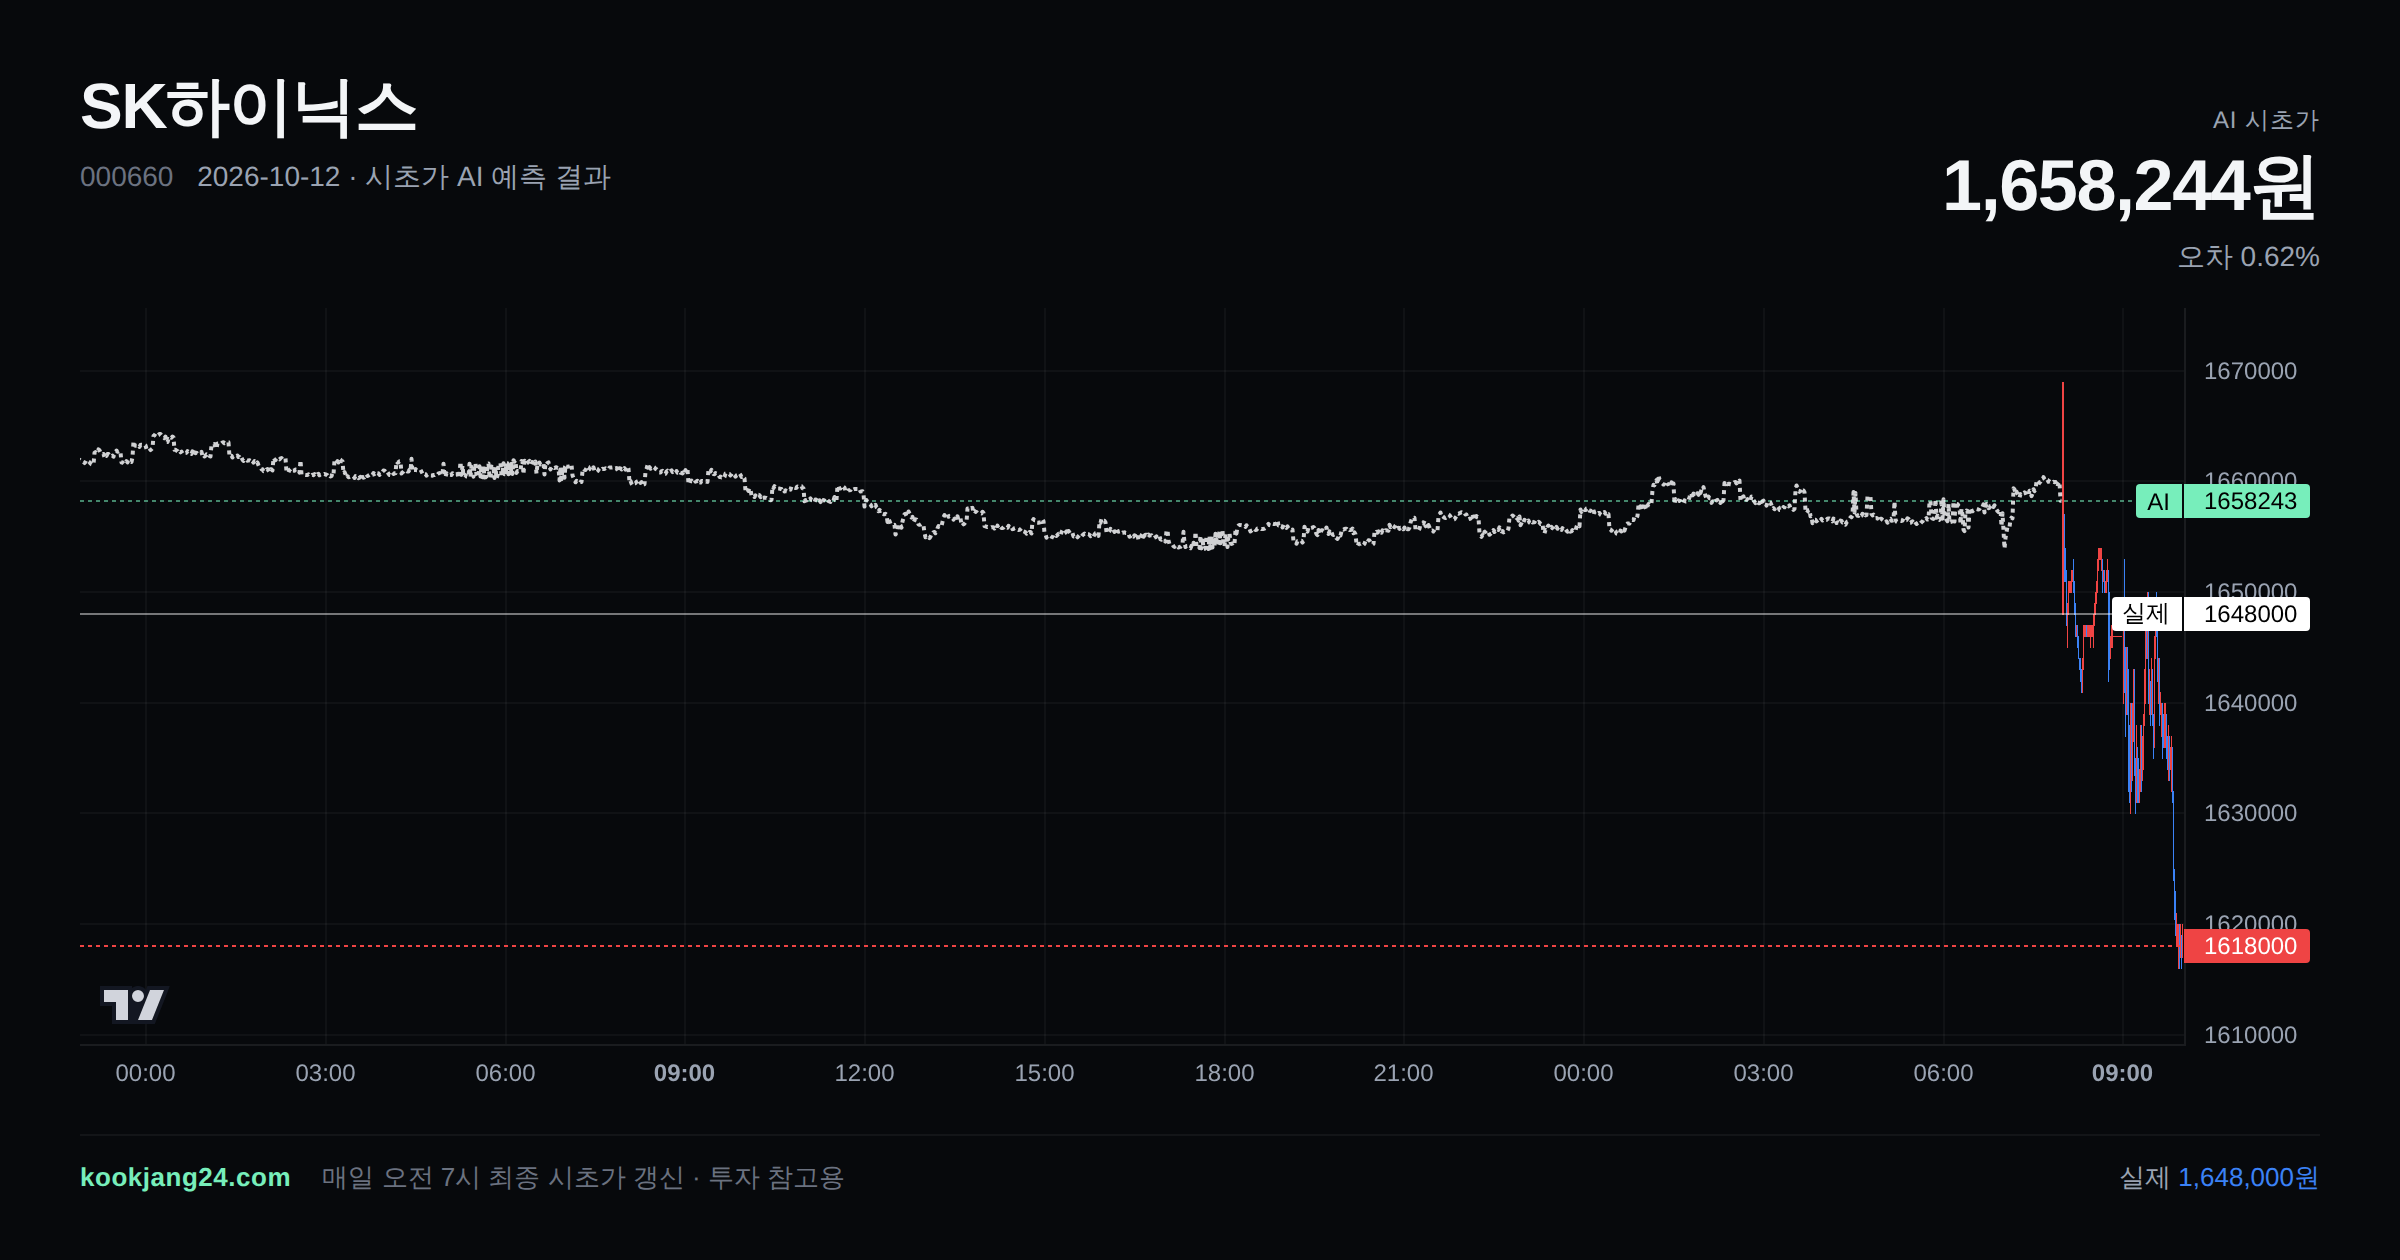Screen dimensions: 2400x1260
Task: Click the 실제 1,648,000원 footer text
Action: [2219, 1177]
